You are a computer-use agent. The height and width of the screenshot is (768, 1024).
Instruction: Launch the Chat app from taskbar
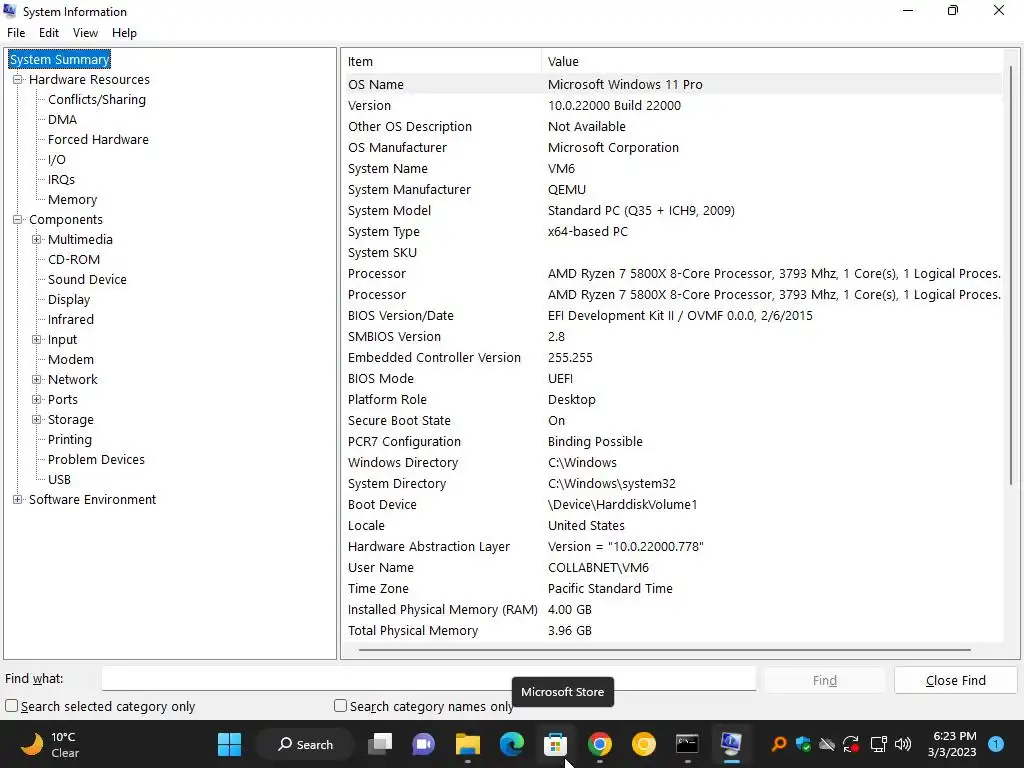coord(423,744)
